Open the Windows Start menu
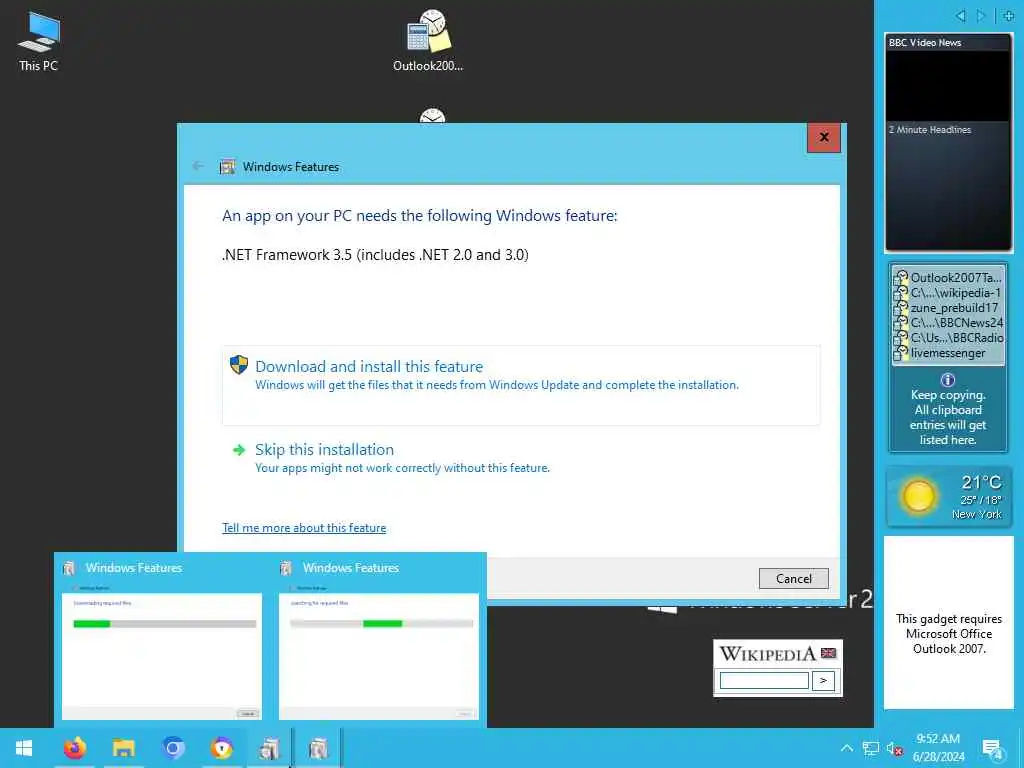1024x768 pixels. (x=24, y=748)
